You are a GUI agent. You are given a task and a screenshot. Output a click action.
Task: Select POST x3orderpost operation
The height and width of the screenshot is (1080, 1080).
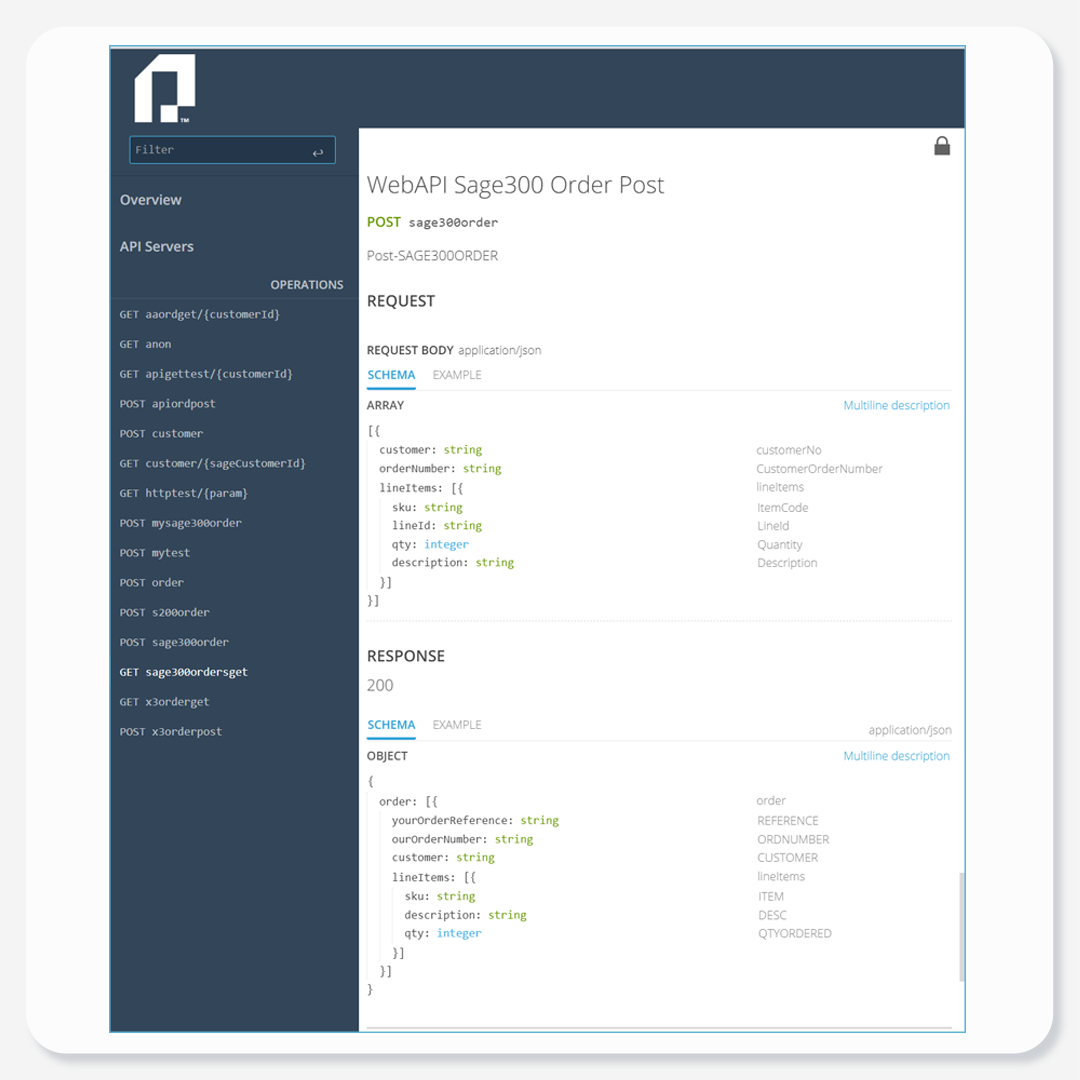coord(171,731)
